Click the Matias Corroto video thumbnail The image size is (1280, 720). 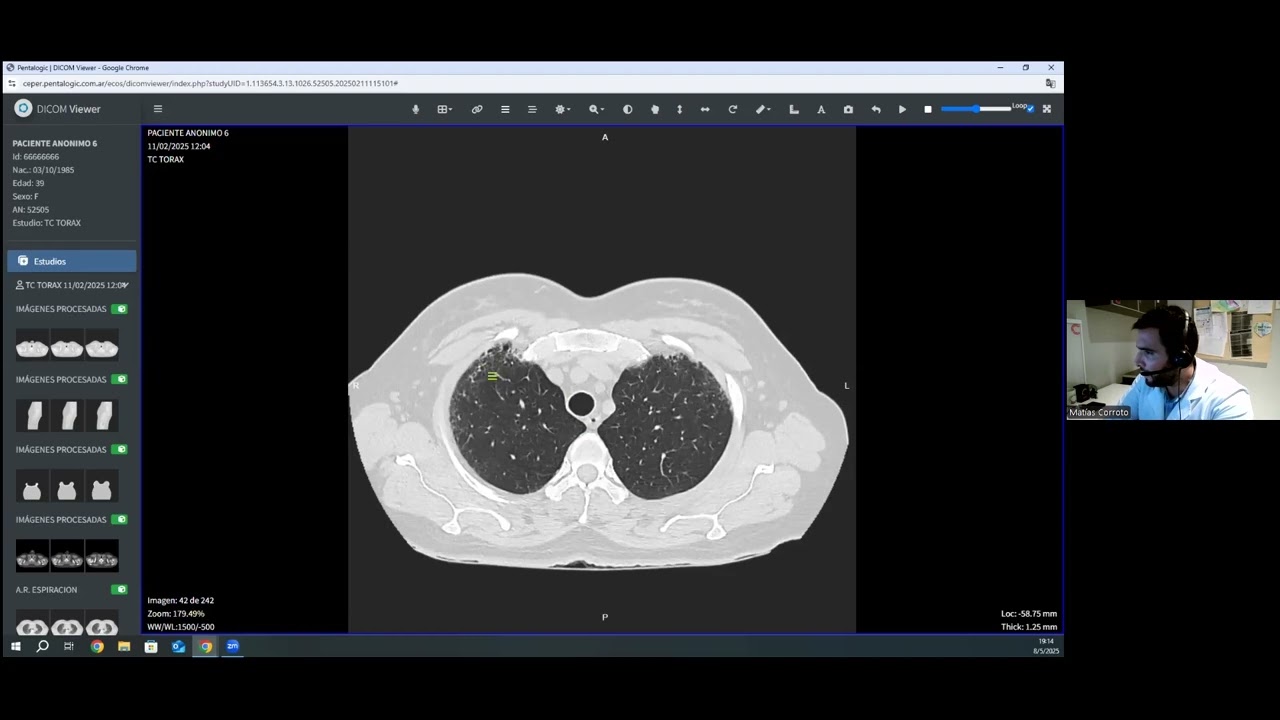1173,360
